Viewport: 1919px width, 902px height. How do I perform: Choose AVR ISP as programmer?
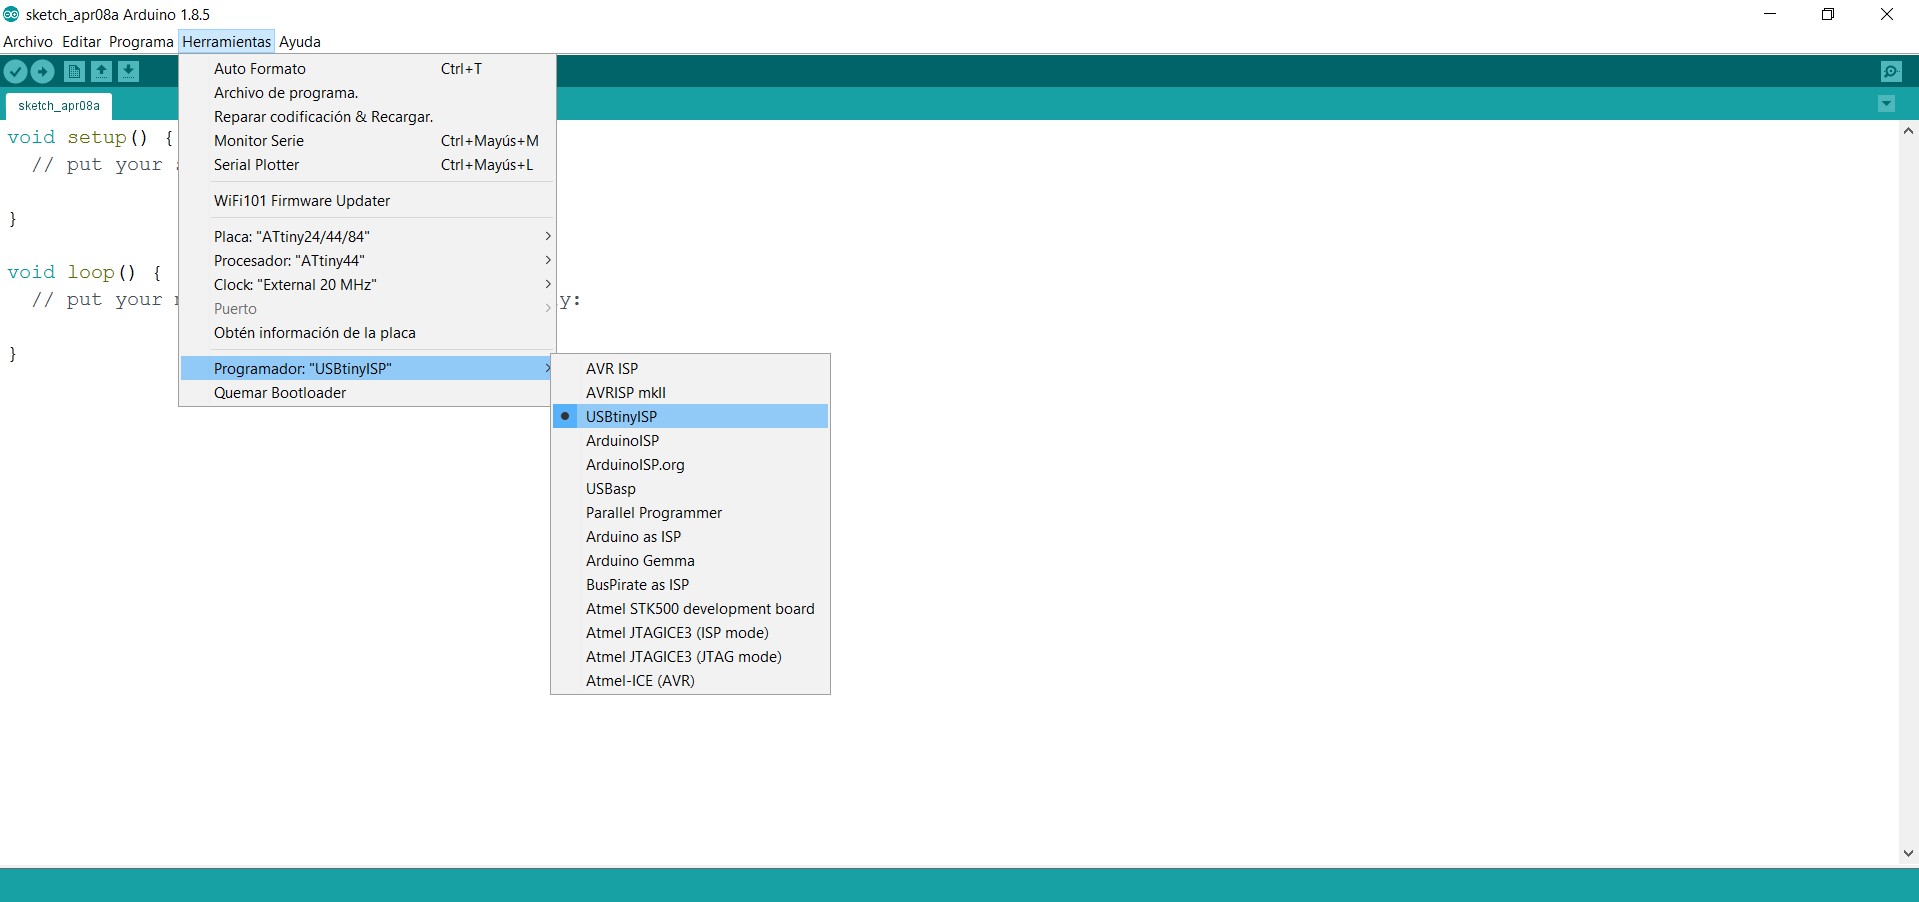pyautogui.click(x=690, y=368)
